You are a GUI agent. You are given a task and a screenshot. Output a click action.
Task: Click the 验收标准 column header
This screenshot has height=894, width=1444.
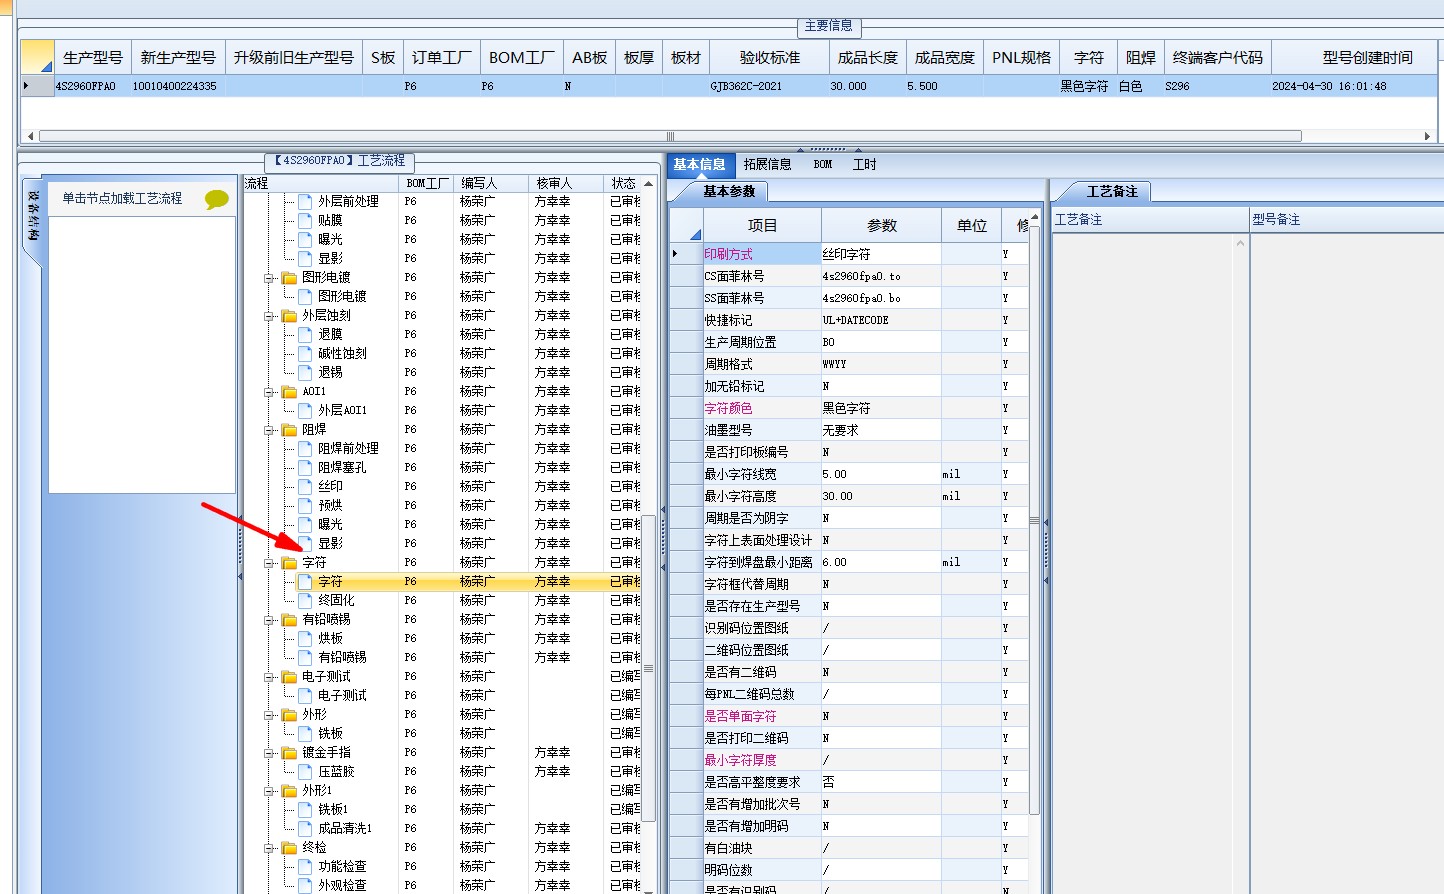click(770, 57)
